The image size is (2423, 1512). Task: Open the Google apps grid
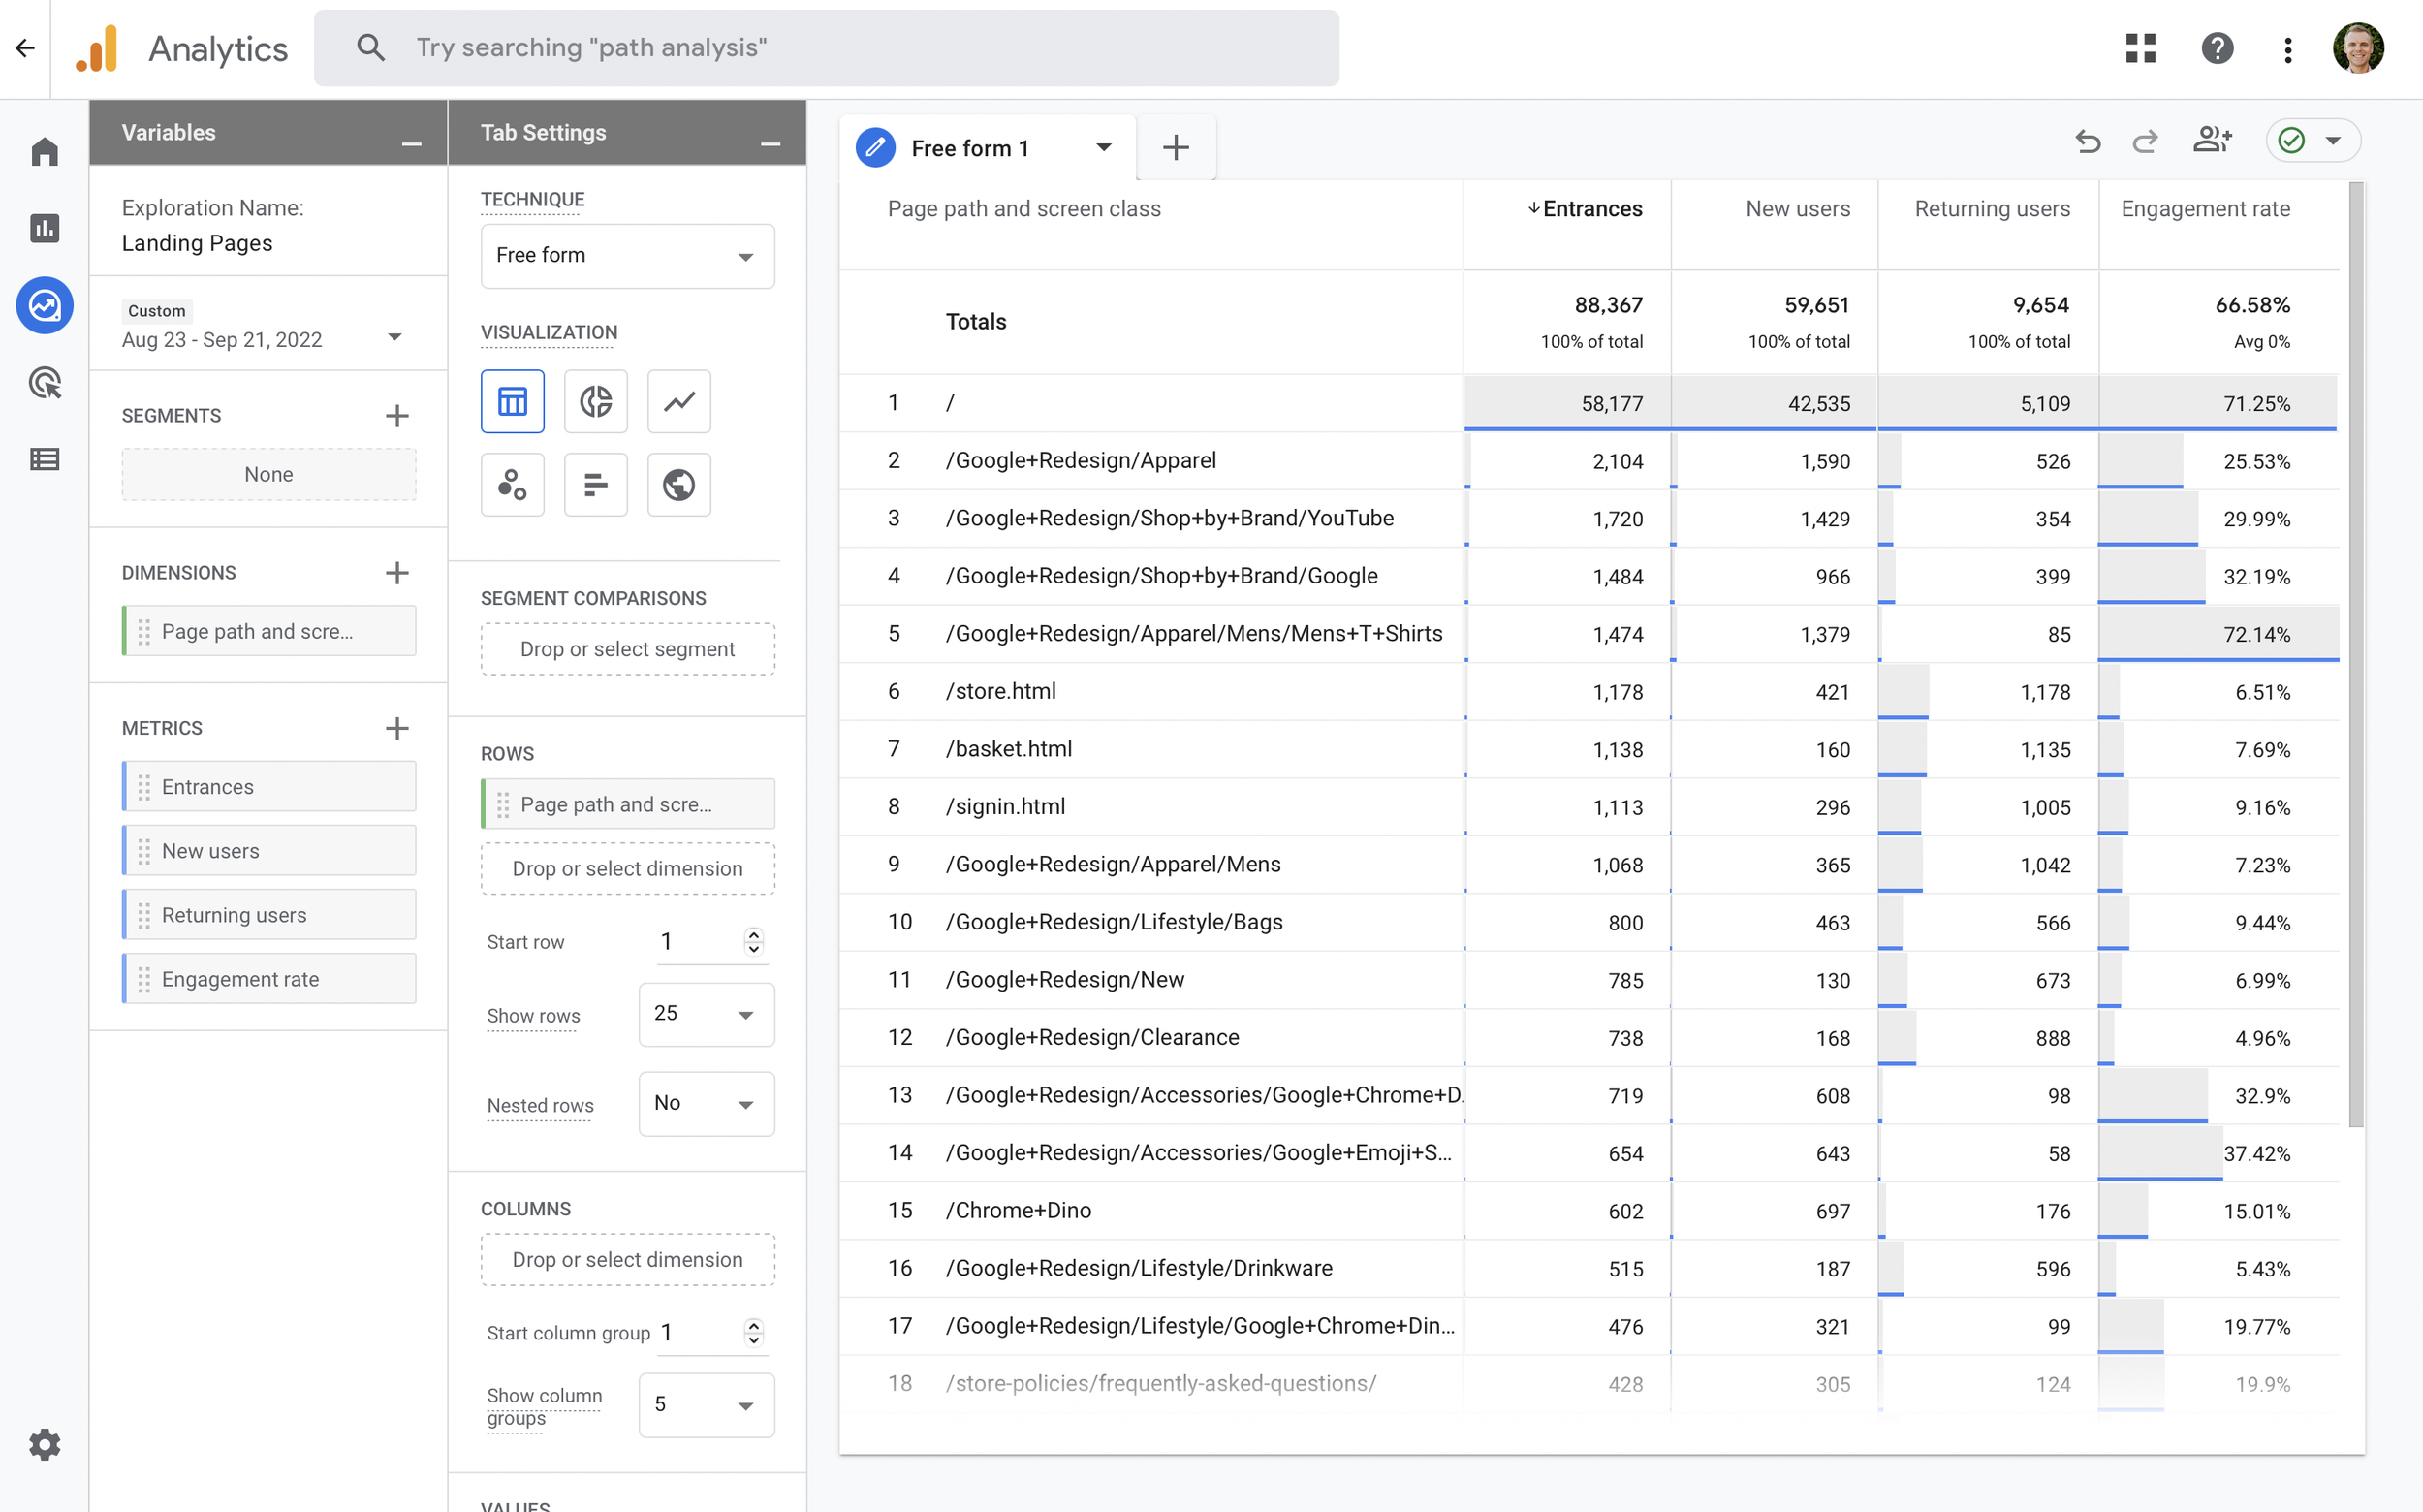2139,47
